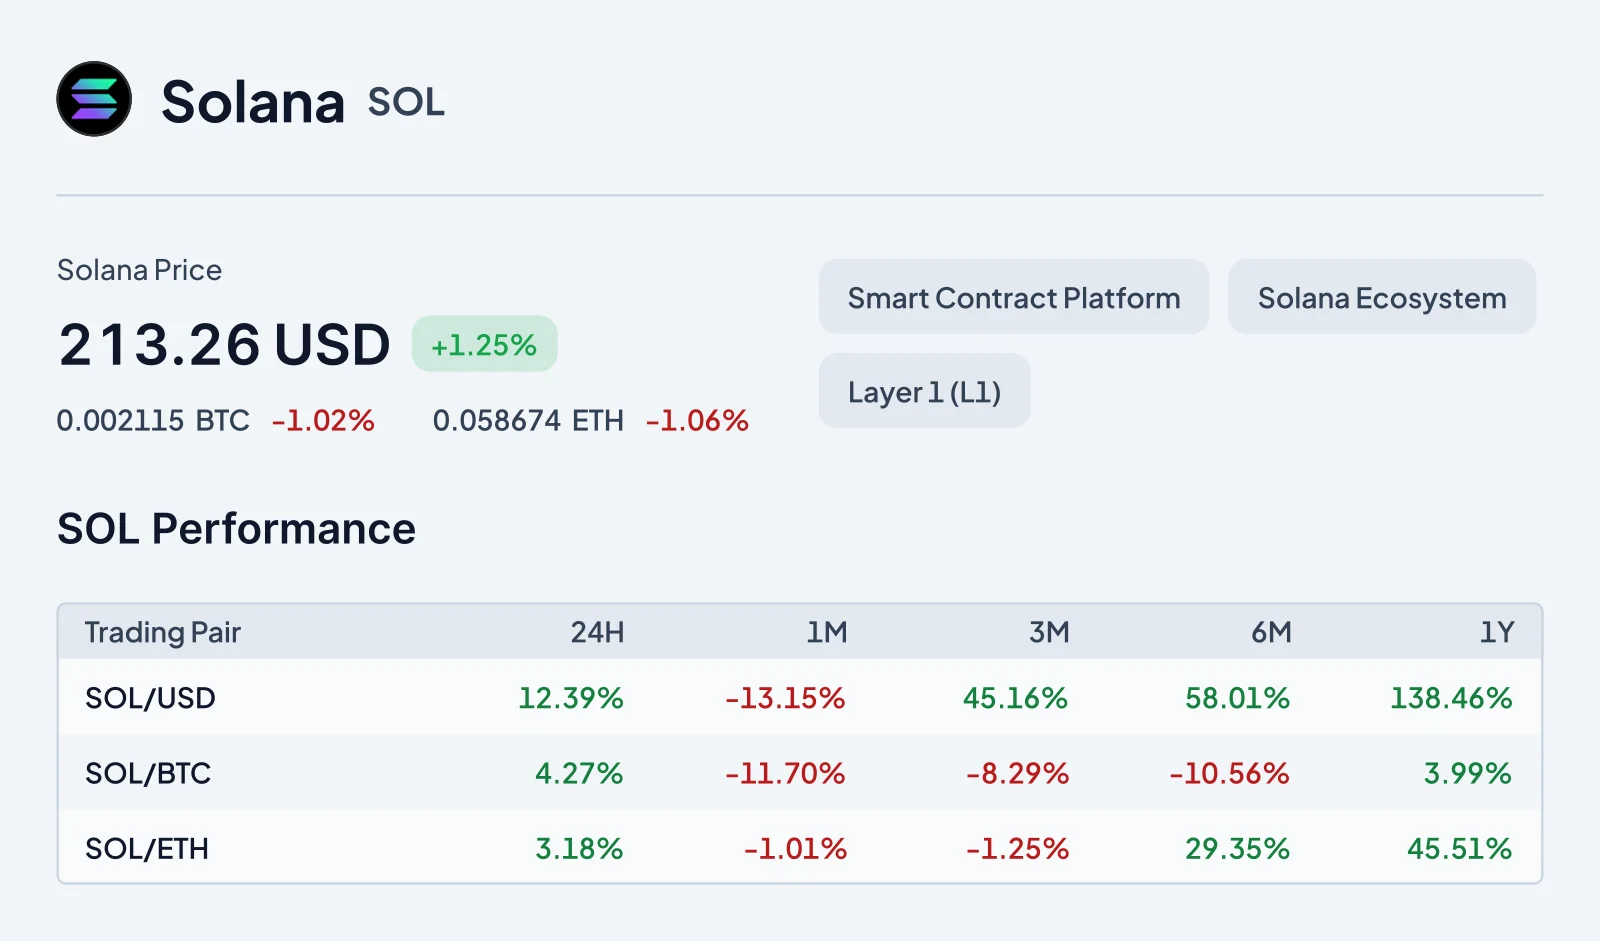Select the 213.26 USD price value
The width and height of the screenshot is (1600, 942).
point(224,345)
